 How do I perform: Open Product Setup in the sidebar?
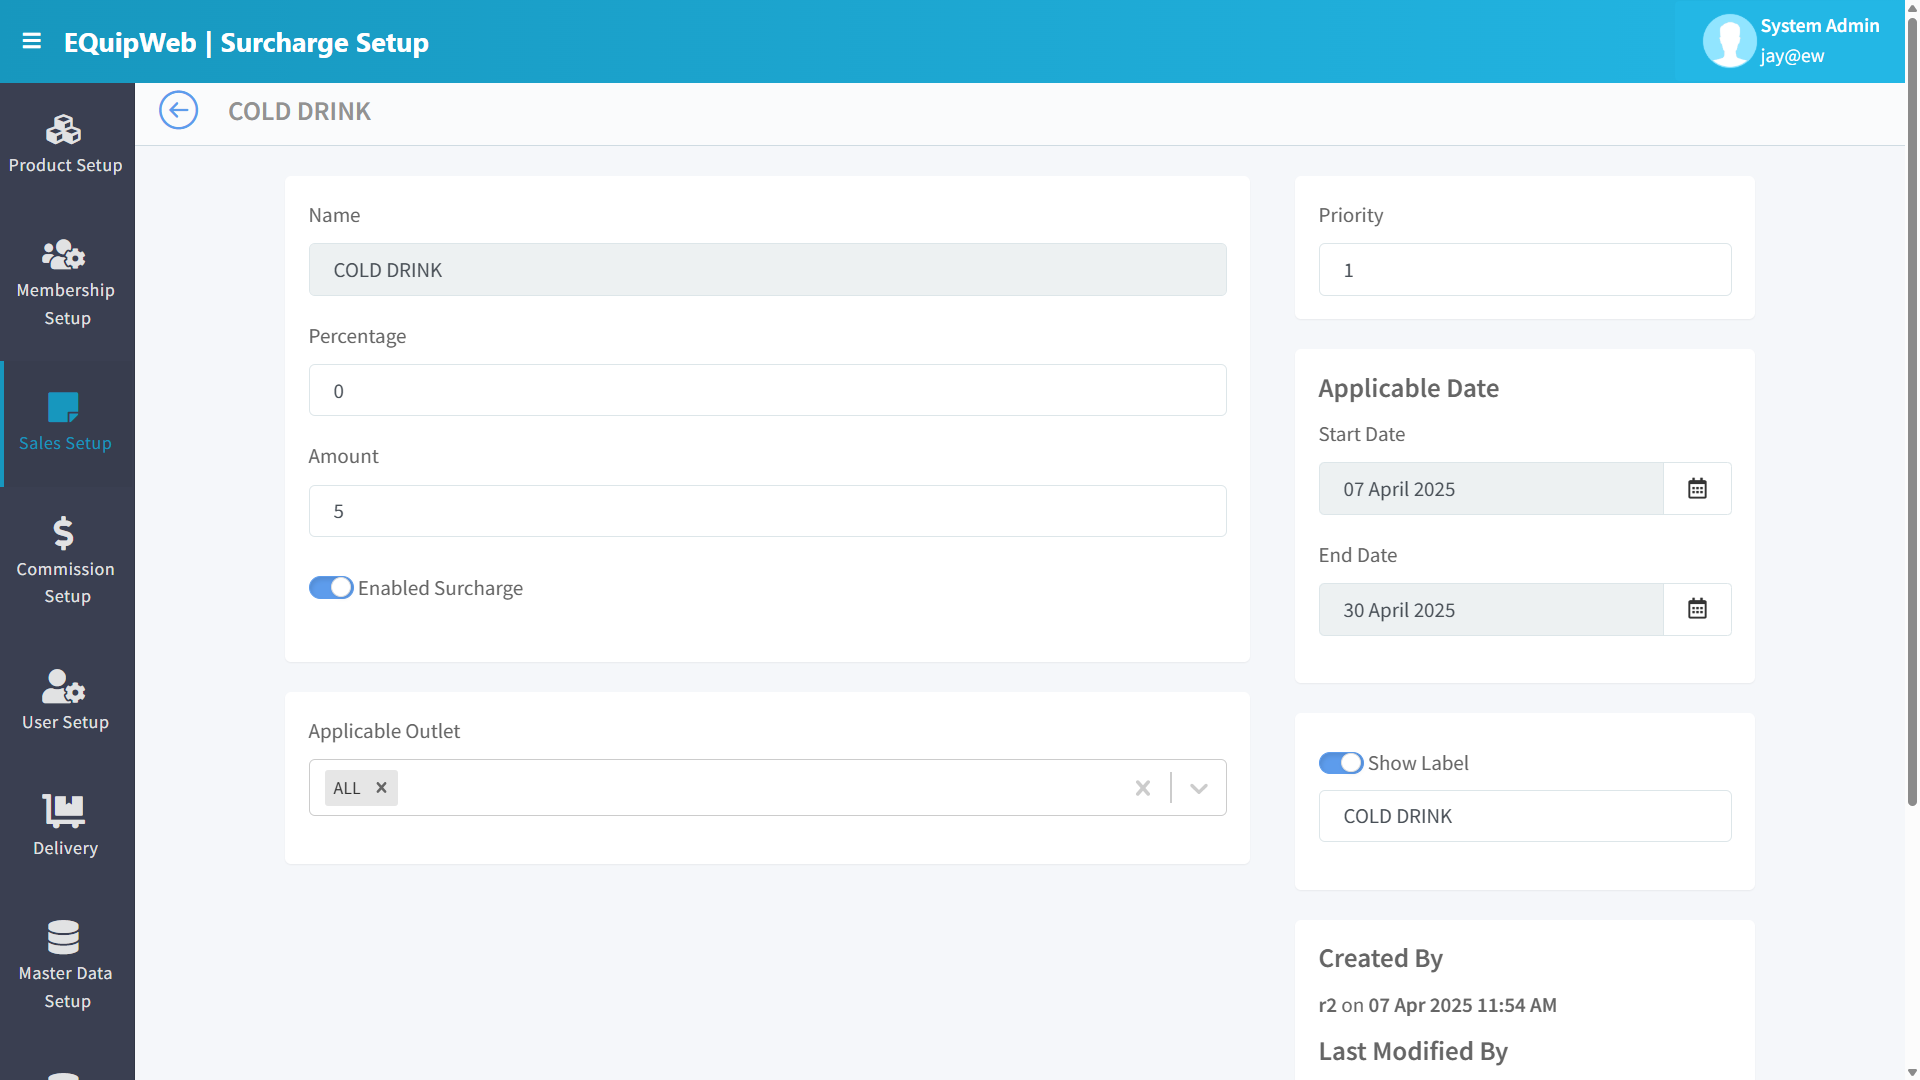(x=66, y=145)
